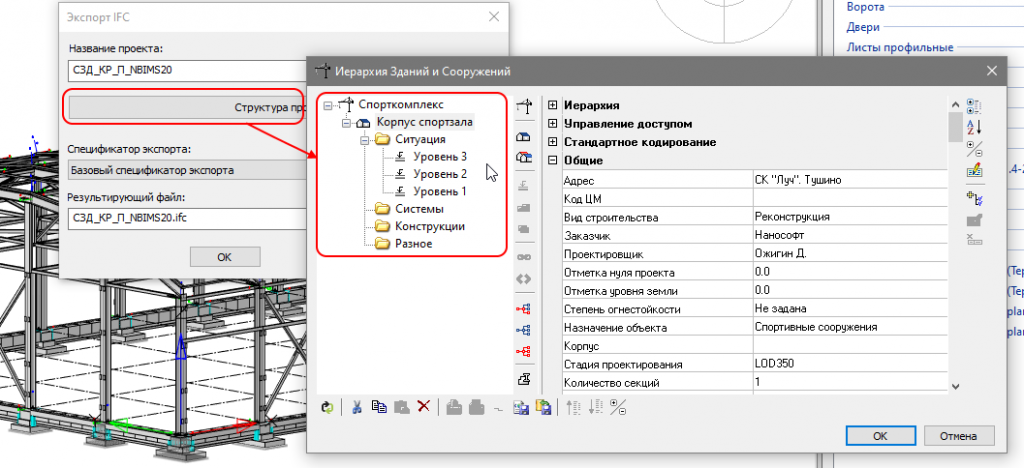Sort properties alphabetically with A-Z icon
Screen dimensions: 1024x468
pyautogui.click(x=974, y=127)
